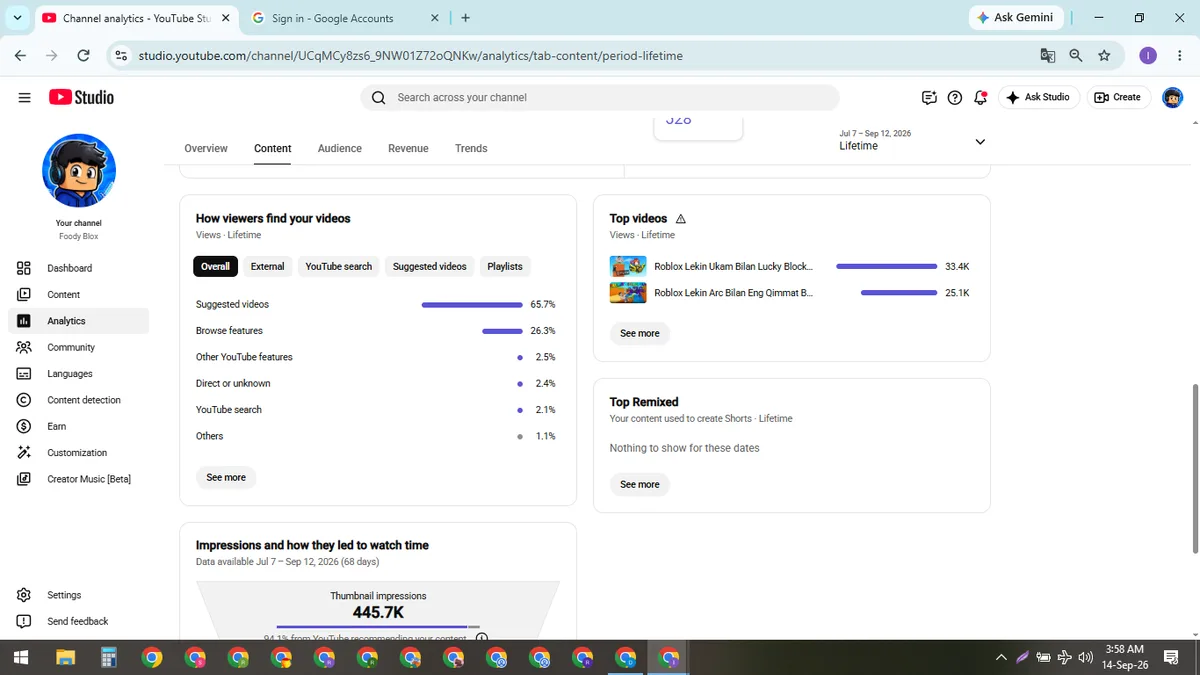This screenshot has height=675, width=1200.
Task: Click See more under traffic sources
Action: pyautogui.click(x=226, y=477)
